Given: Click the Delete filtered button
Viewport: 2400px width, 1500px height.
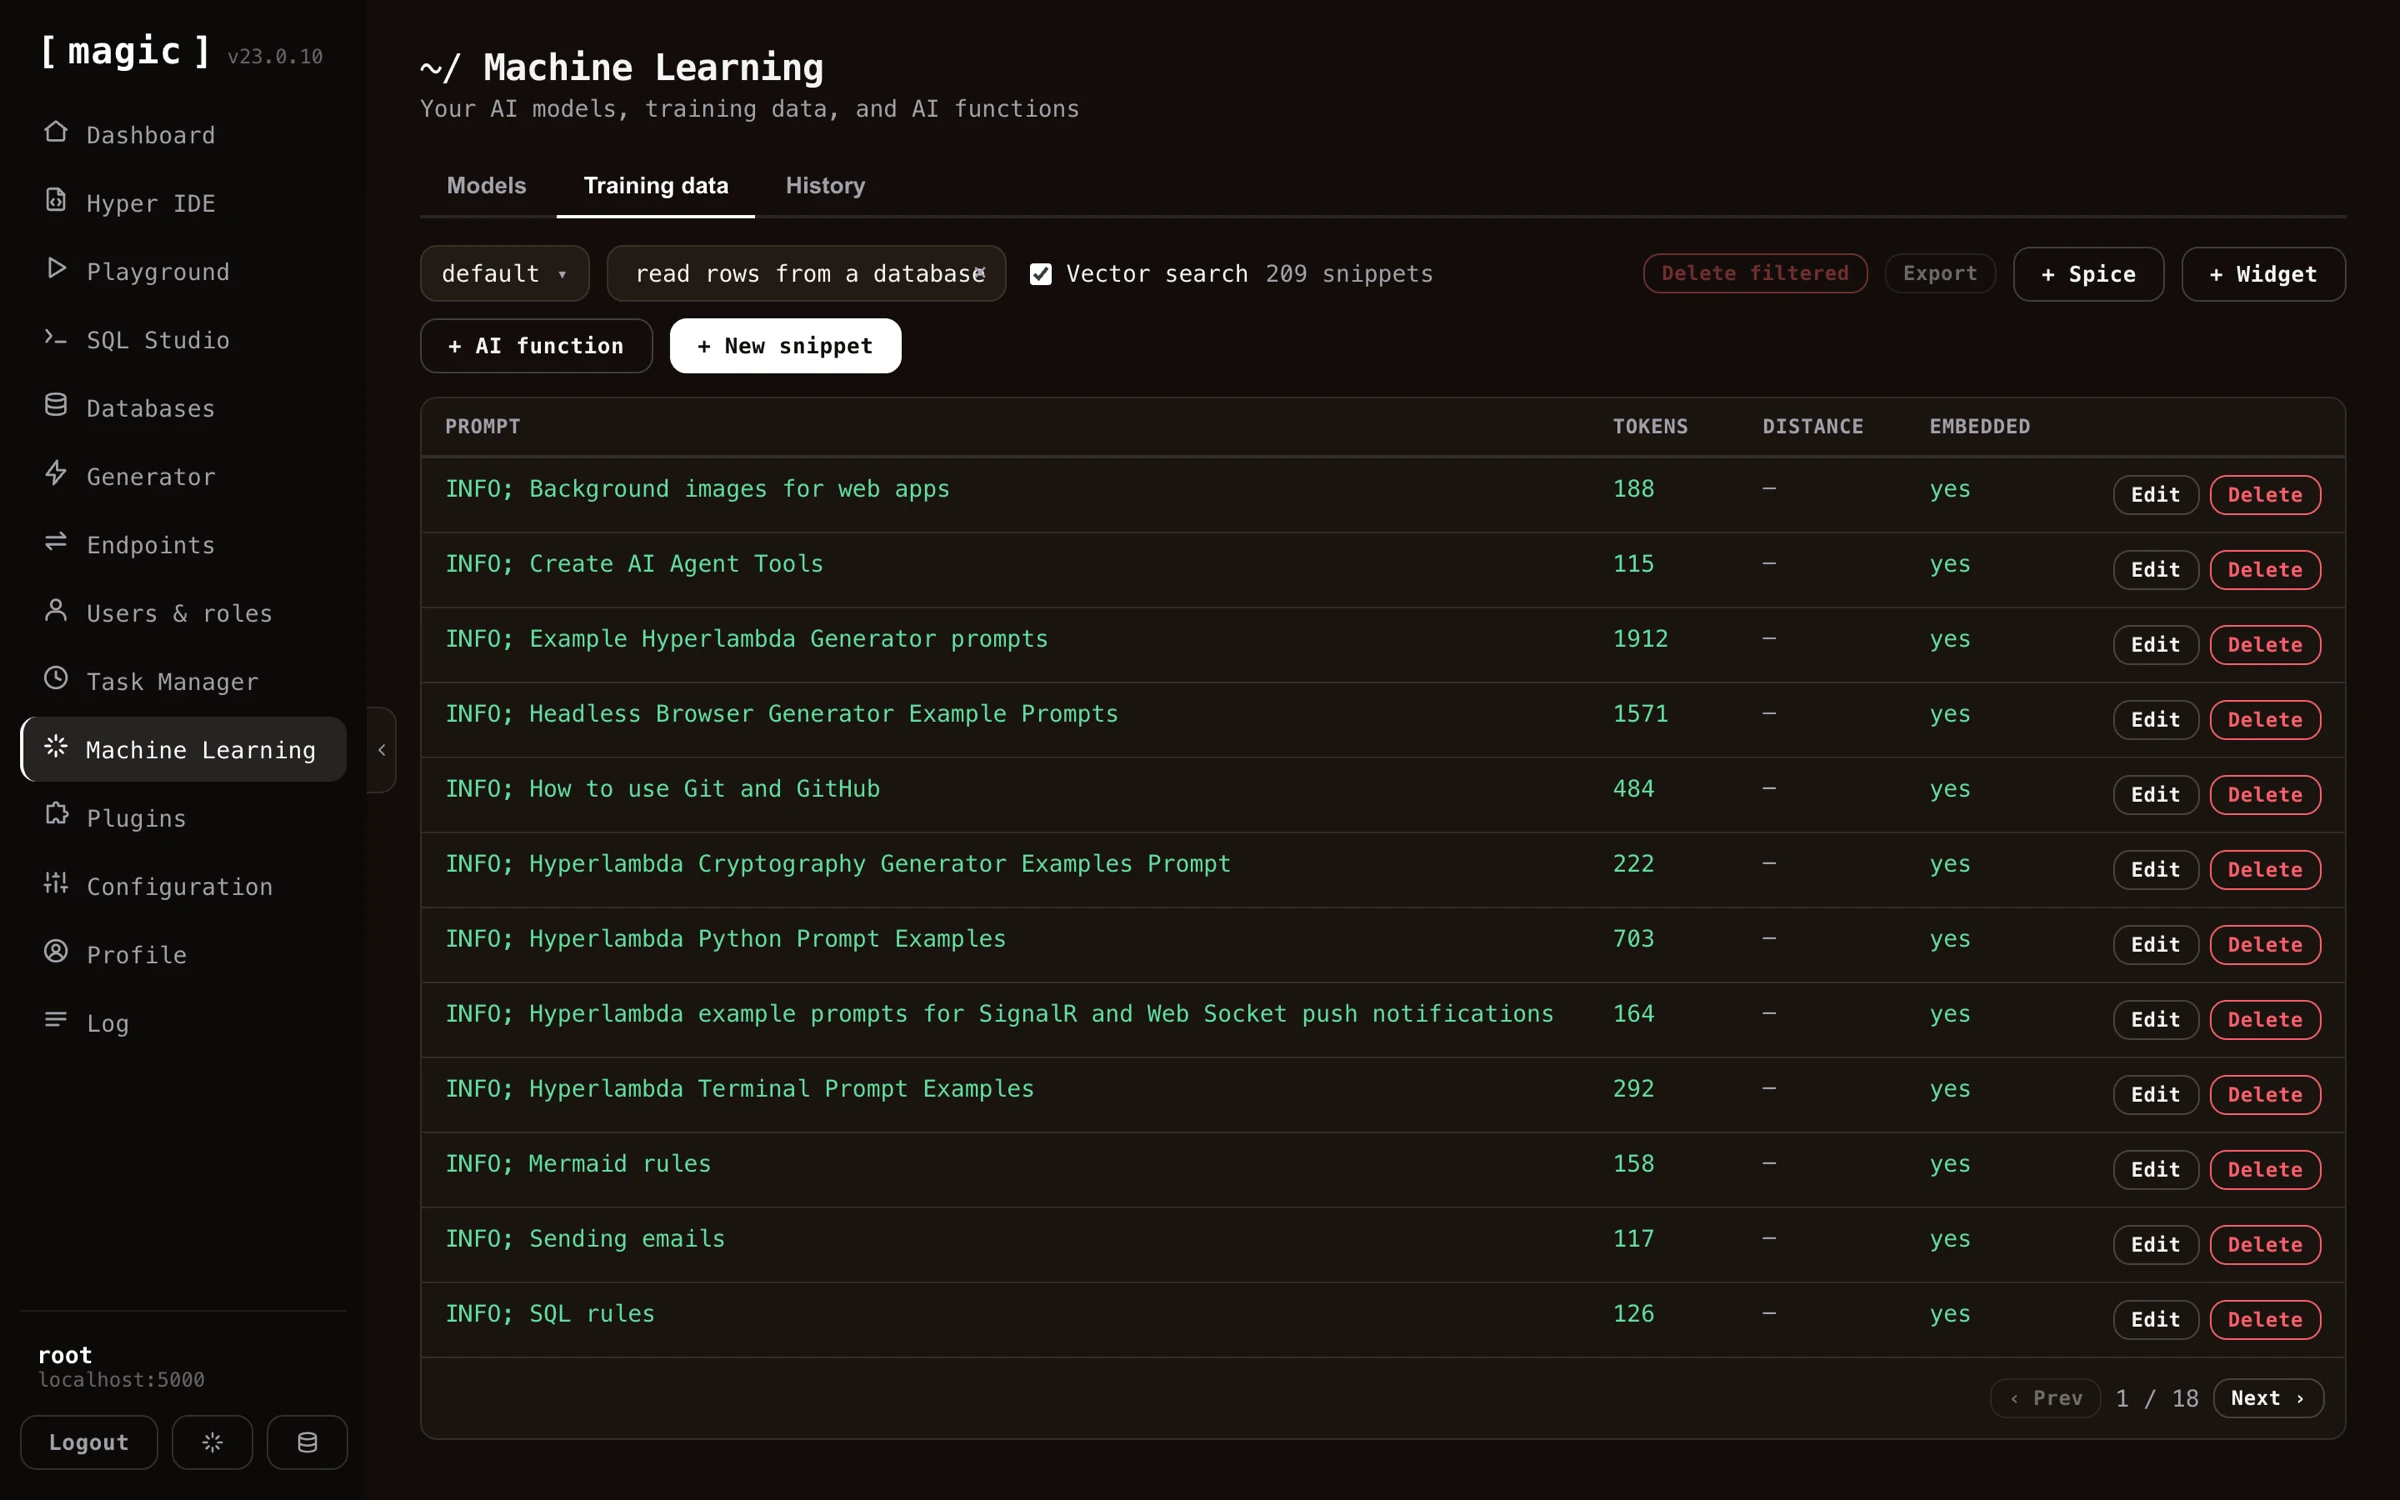Looking at the screenshot, I should coord(1755,274).
